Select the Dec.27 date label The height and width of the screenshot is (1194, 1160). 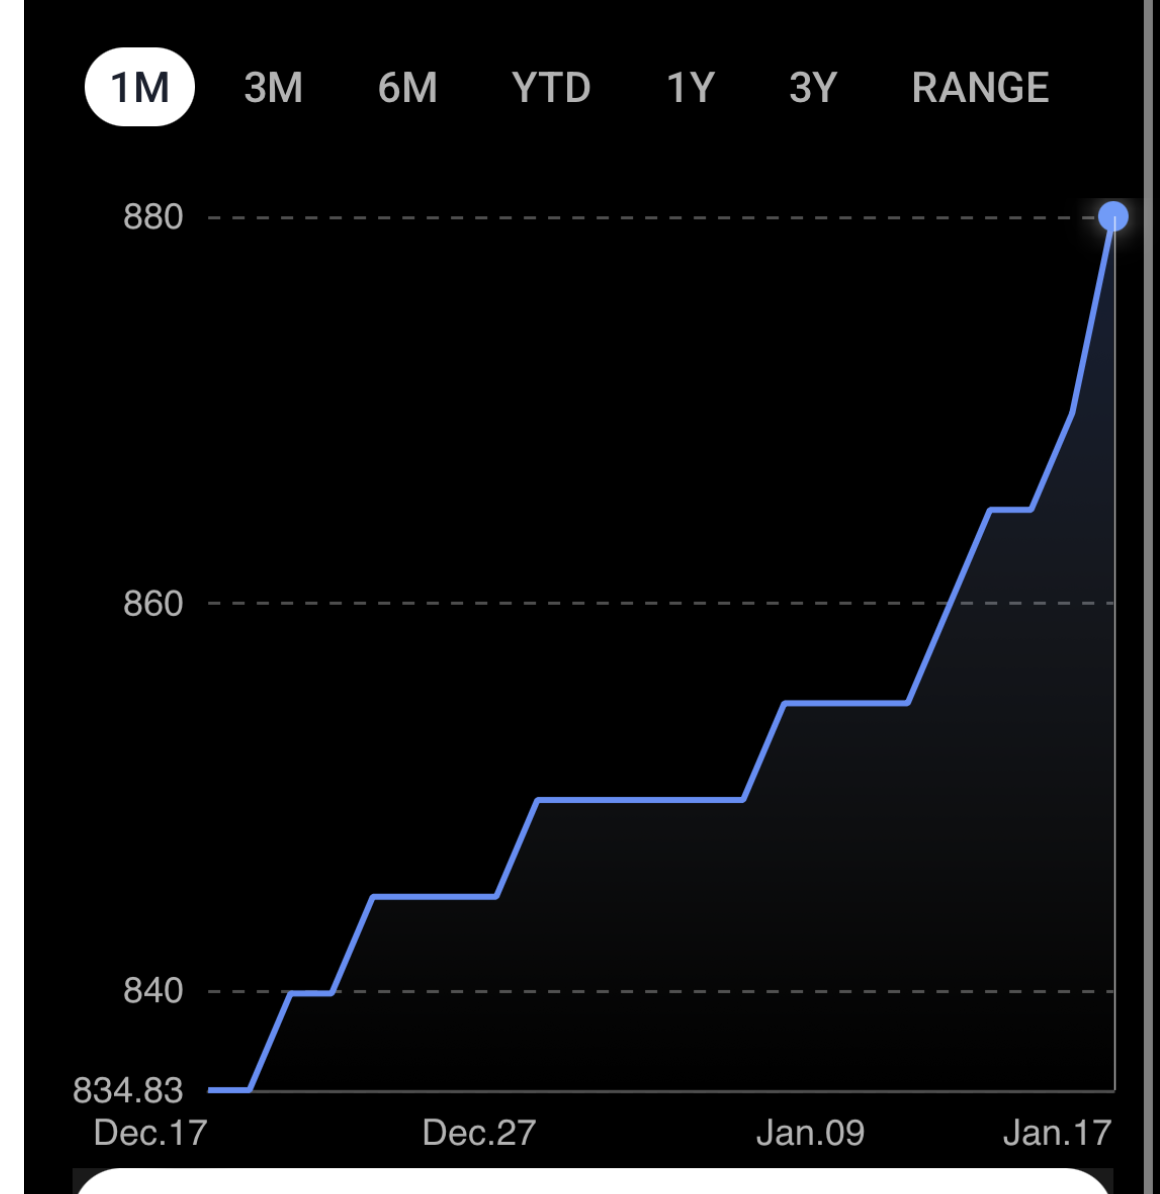pos(479,1132)
